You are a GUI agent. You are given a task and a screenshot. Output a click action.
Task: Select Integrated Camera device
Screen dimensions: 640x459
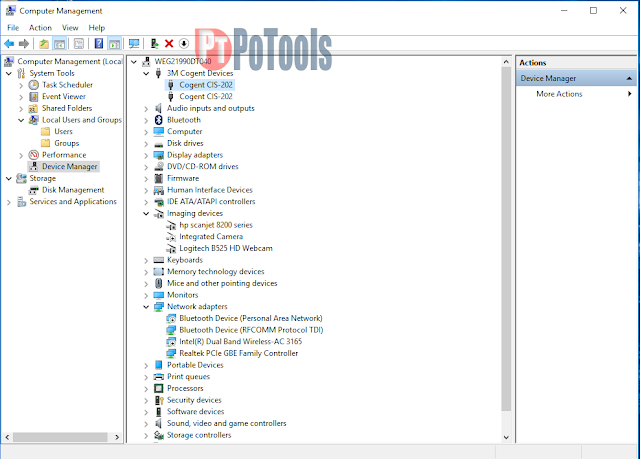211,237
